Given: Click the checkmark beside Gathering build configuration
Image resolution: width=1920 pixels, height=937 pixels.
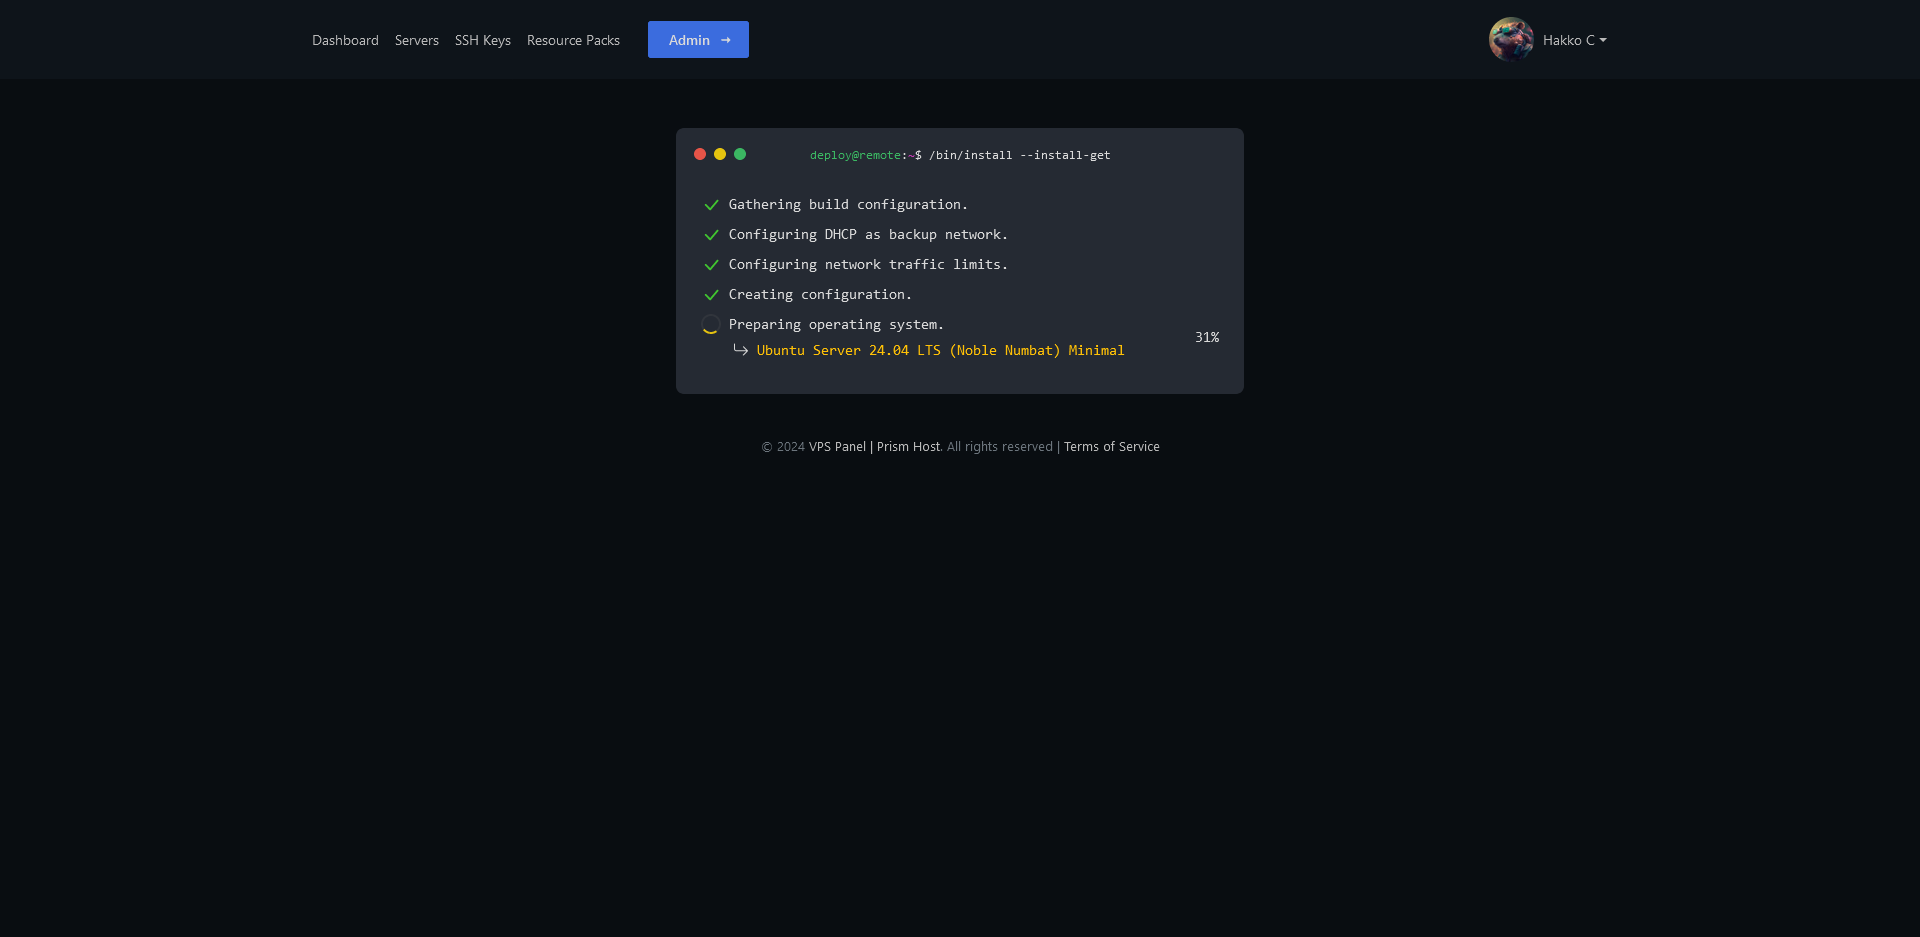Looking at the screenshot, I should point(711,205).
